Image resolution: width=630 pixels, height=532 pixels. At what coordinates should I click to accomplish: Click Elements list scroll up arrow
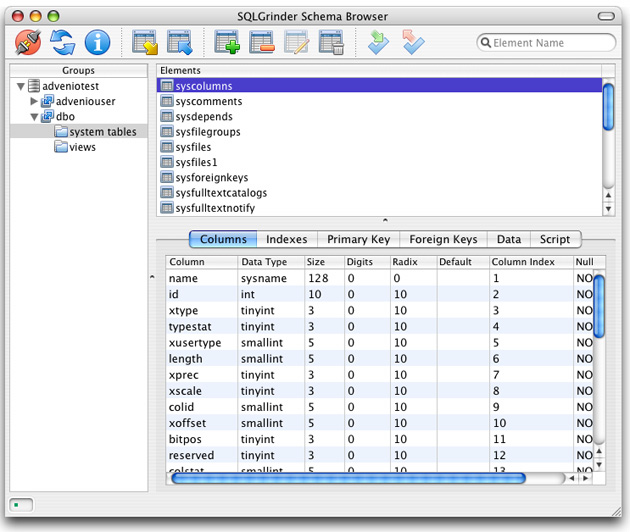(608, 195)
